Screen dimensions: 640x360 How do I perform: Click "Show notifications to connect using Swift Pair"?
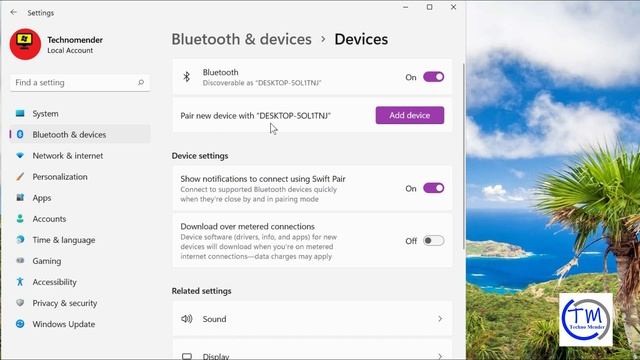click(263, 179)
